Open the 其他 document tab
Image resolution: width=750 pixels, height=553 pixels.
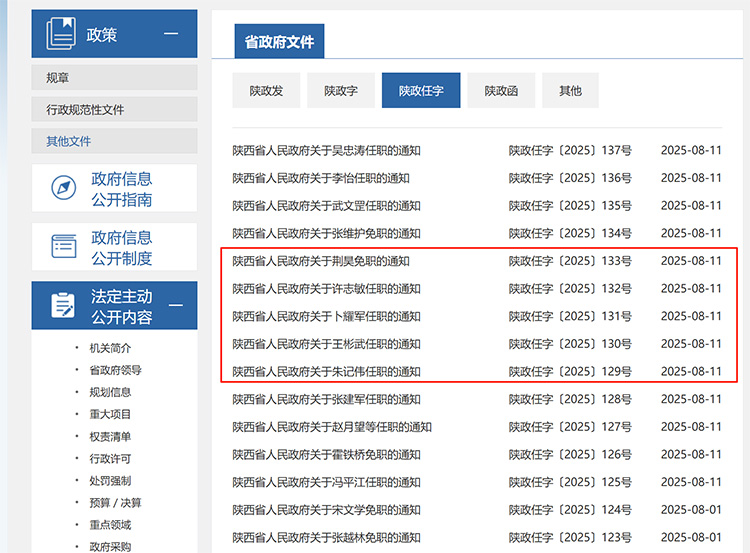coord(570,91)
